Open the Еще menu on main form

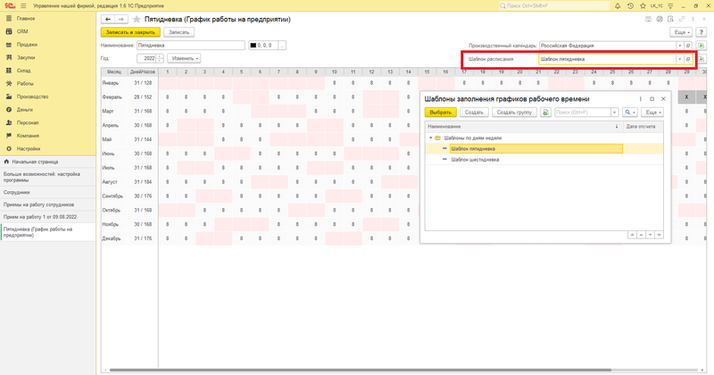click(681, 32)
